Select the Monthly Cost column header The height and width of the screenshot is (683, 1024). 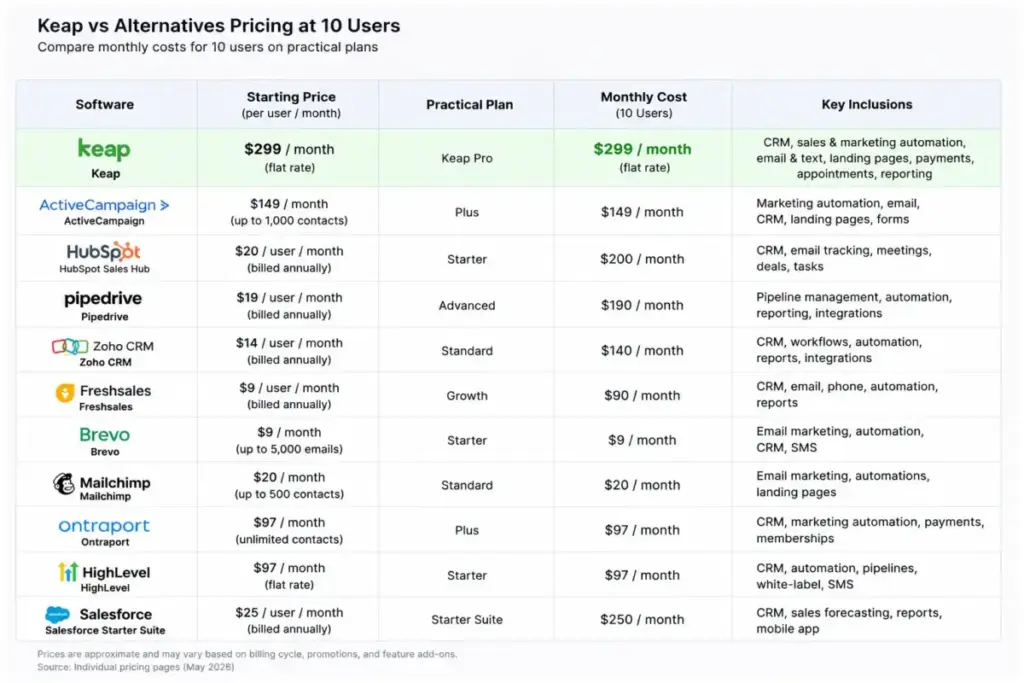(x=643, y=104)
